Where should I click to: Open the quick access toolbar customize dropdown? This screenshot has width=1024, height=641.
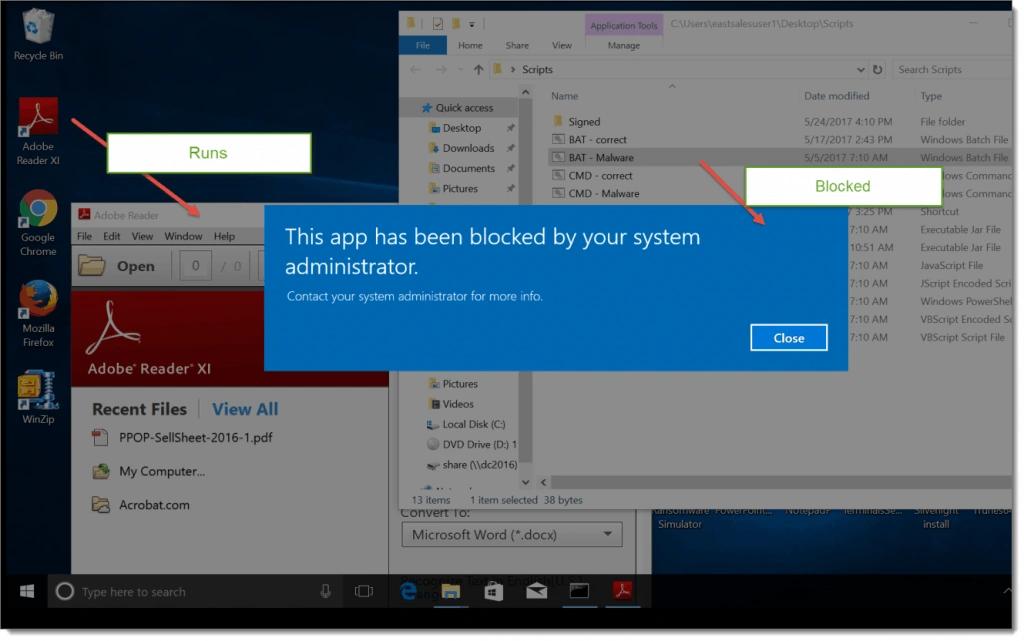point(472,24)
